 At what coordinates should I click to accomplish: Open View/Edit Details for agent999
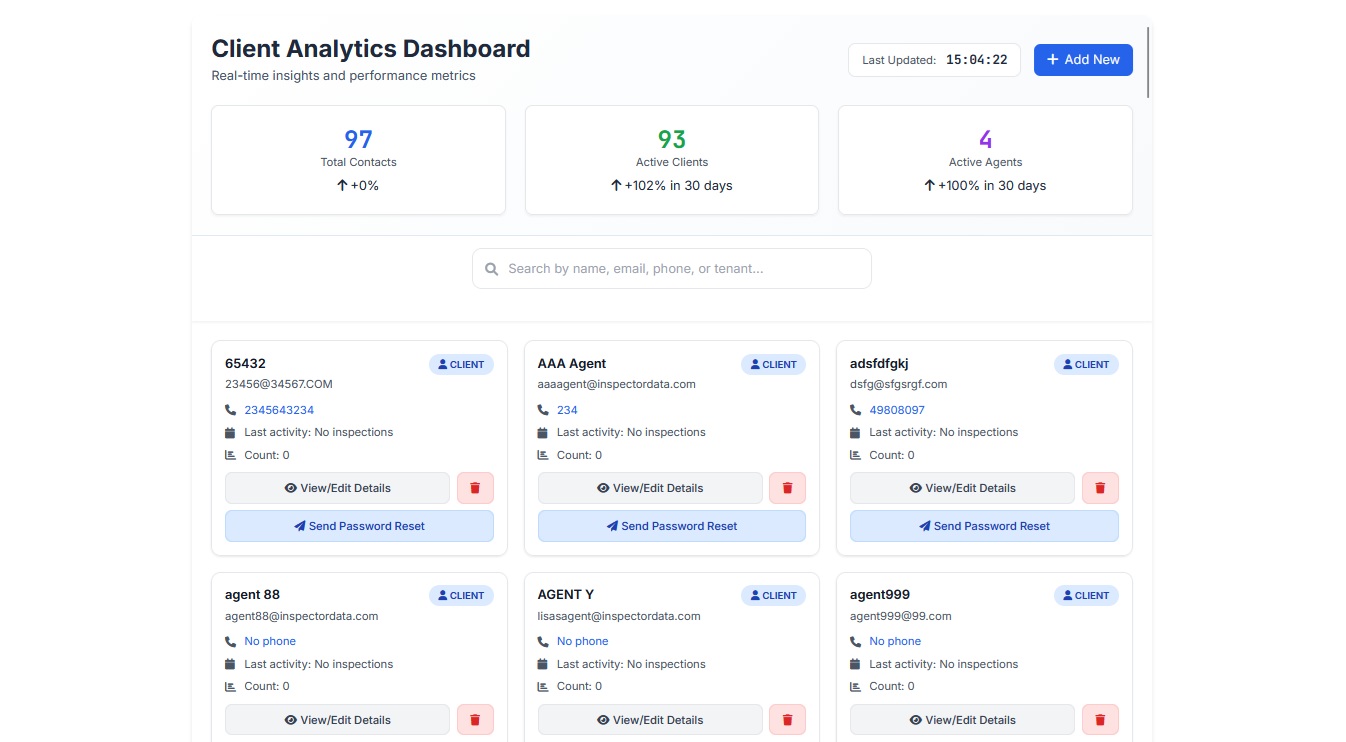(962, 719)
